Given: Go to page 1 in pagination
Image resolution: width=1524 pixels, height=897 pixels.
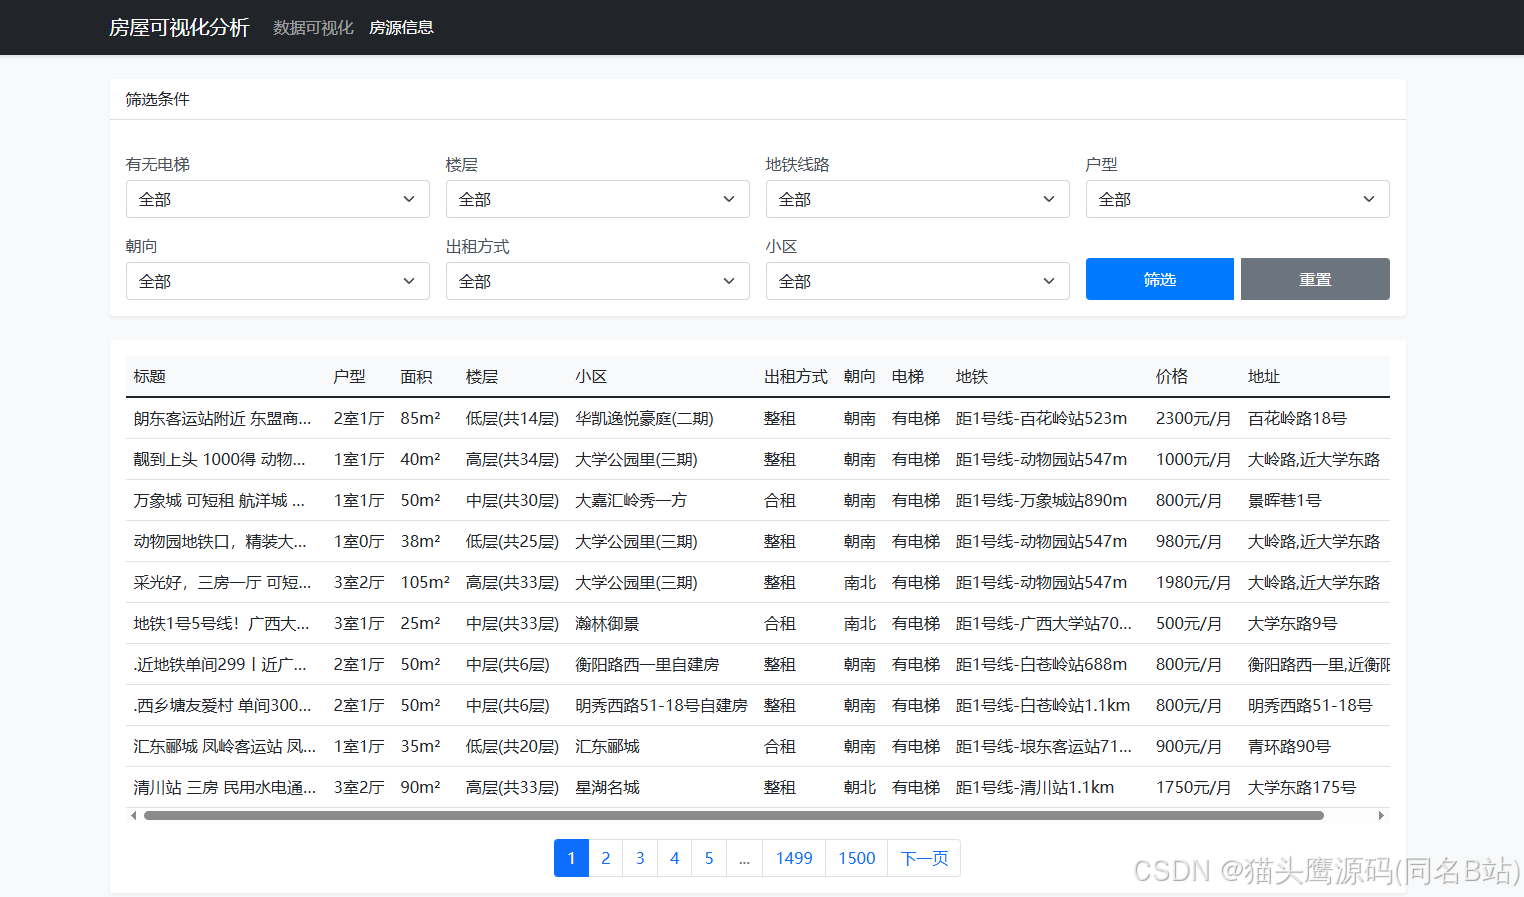Looking at the screenshot, I should [x=571, y=858].
